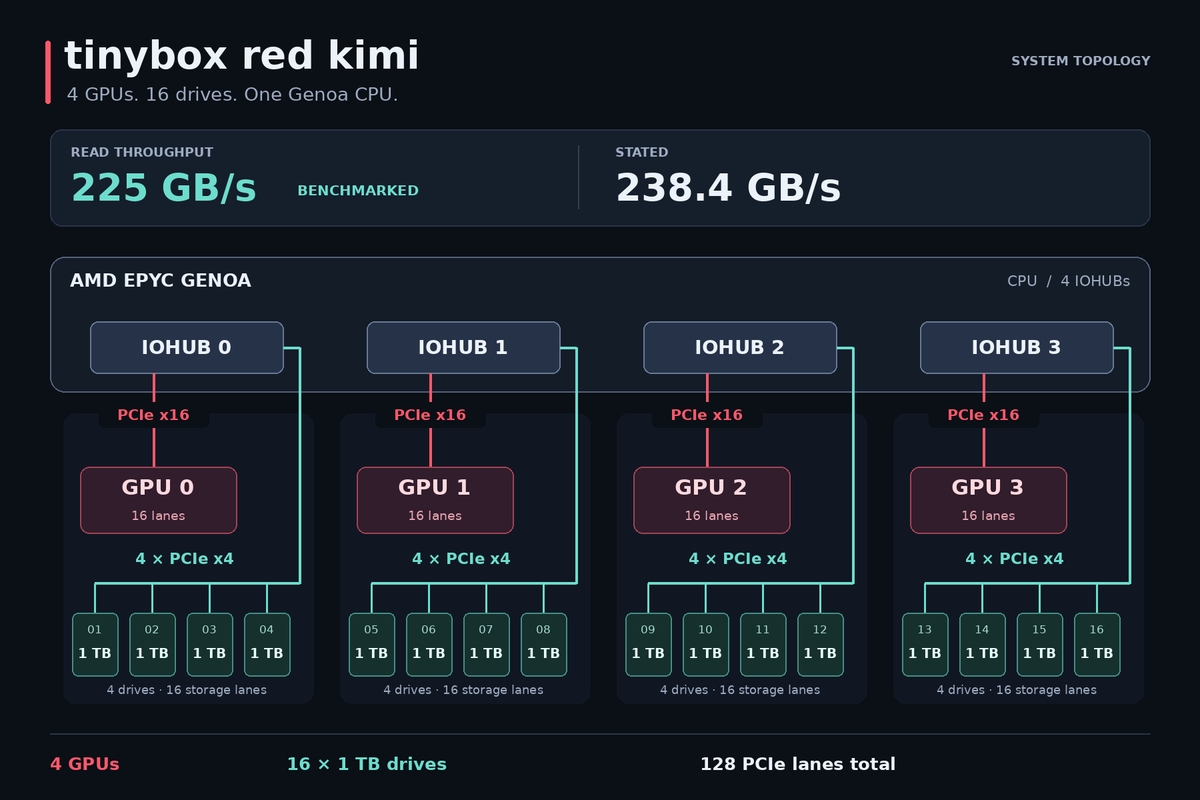Click the SYSTEM TOPOLOGY label
The height and width of the screenshot is (800, 1200).
[1081, 61]
